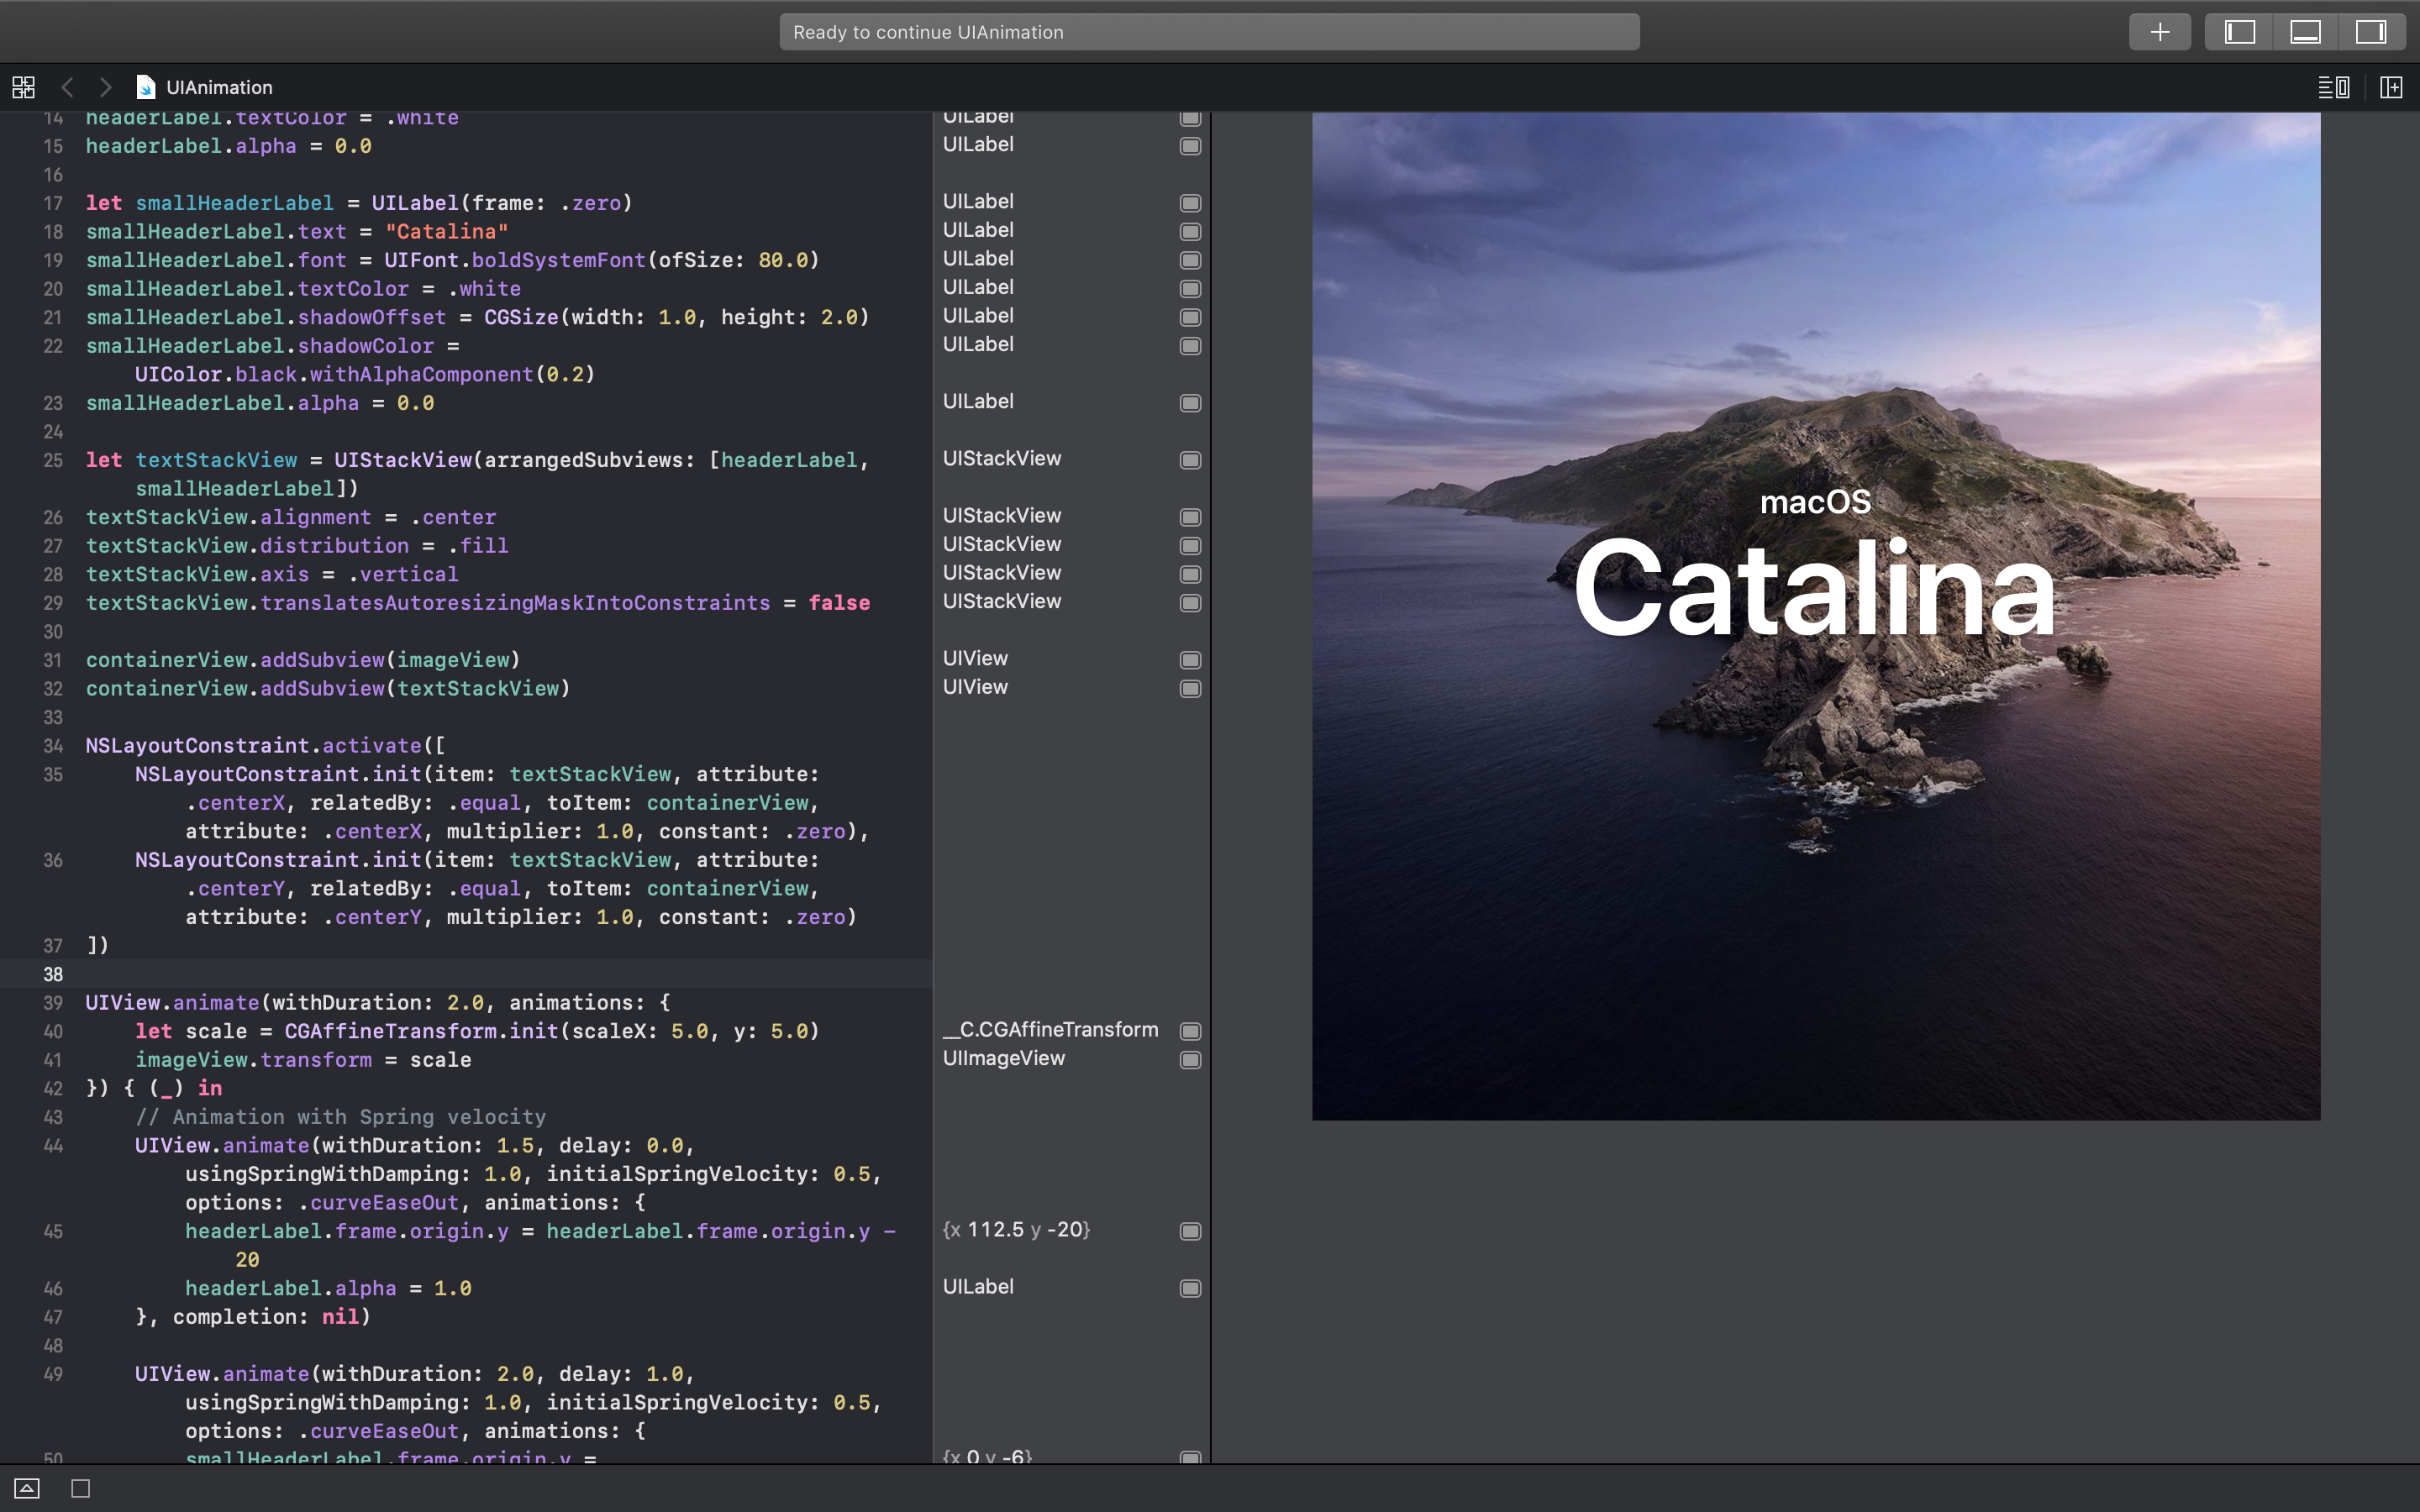Show result for line 22 UILabel
Viewport: 2420px width, 1512px height.
1190,346
